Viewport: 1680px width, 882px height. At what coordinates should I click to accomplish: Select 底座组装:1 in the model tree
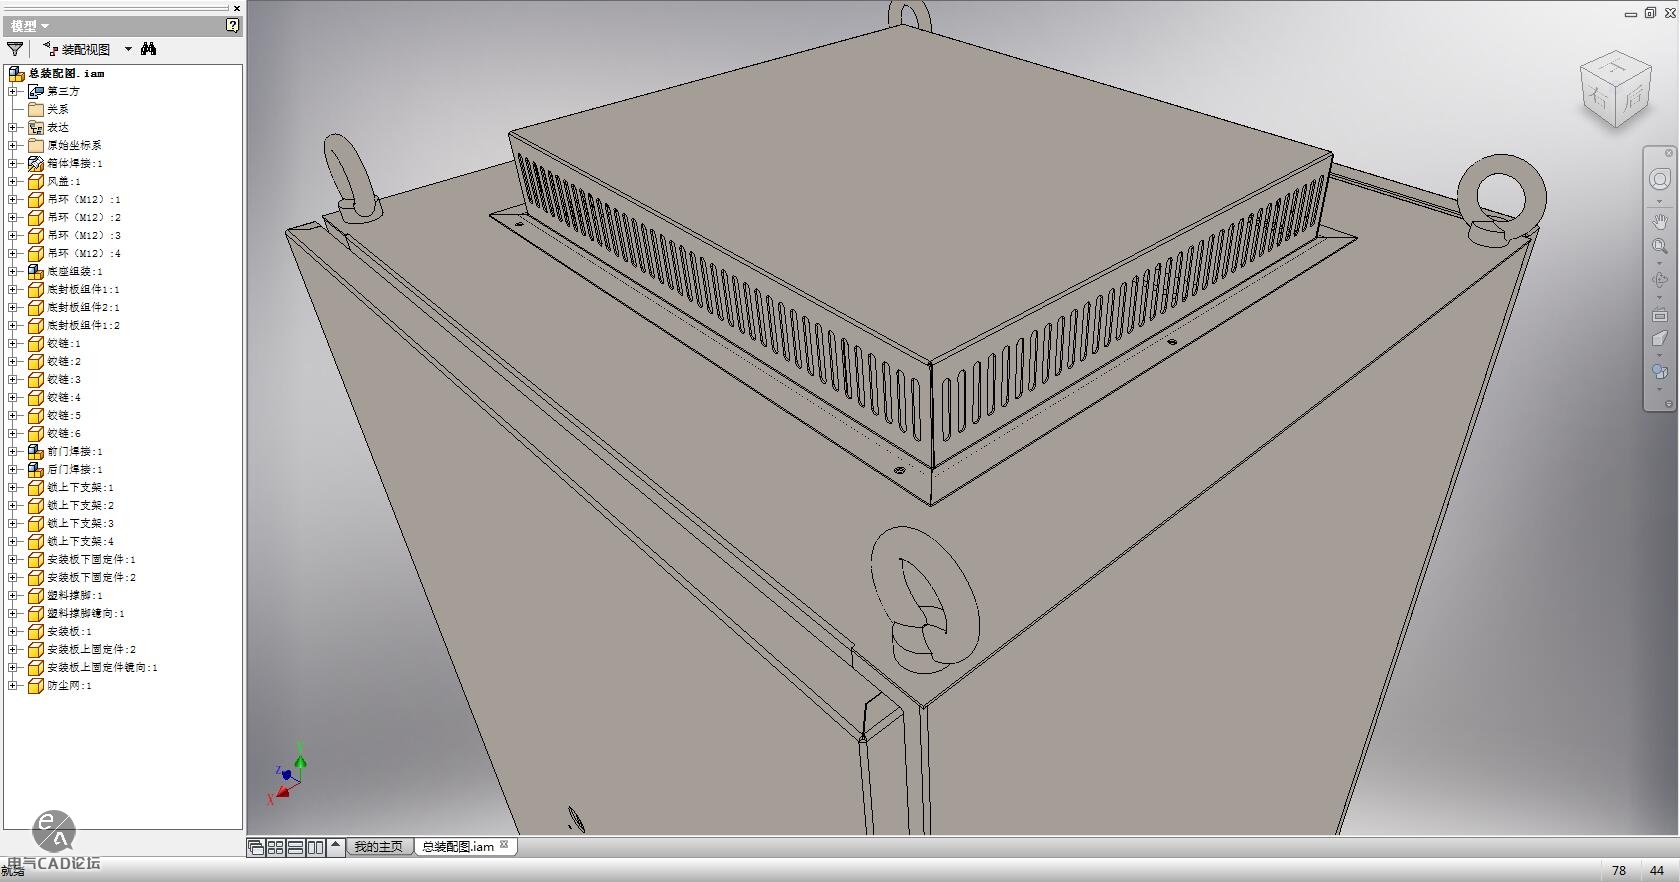pyautogui.click(x=74, y=272)
